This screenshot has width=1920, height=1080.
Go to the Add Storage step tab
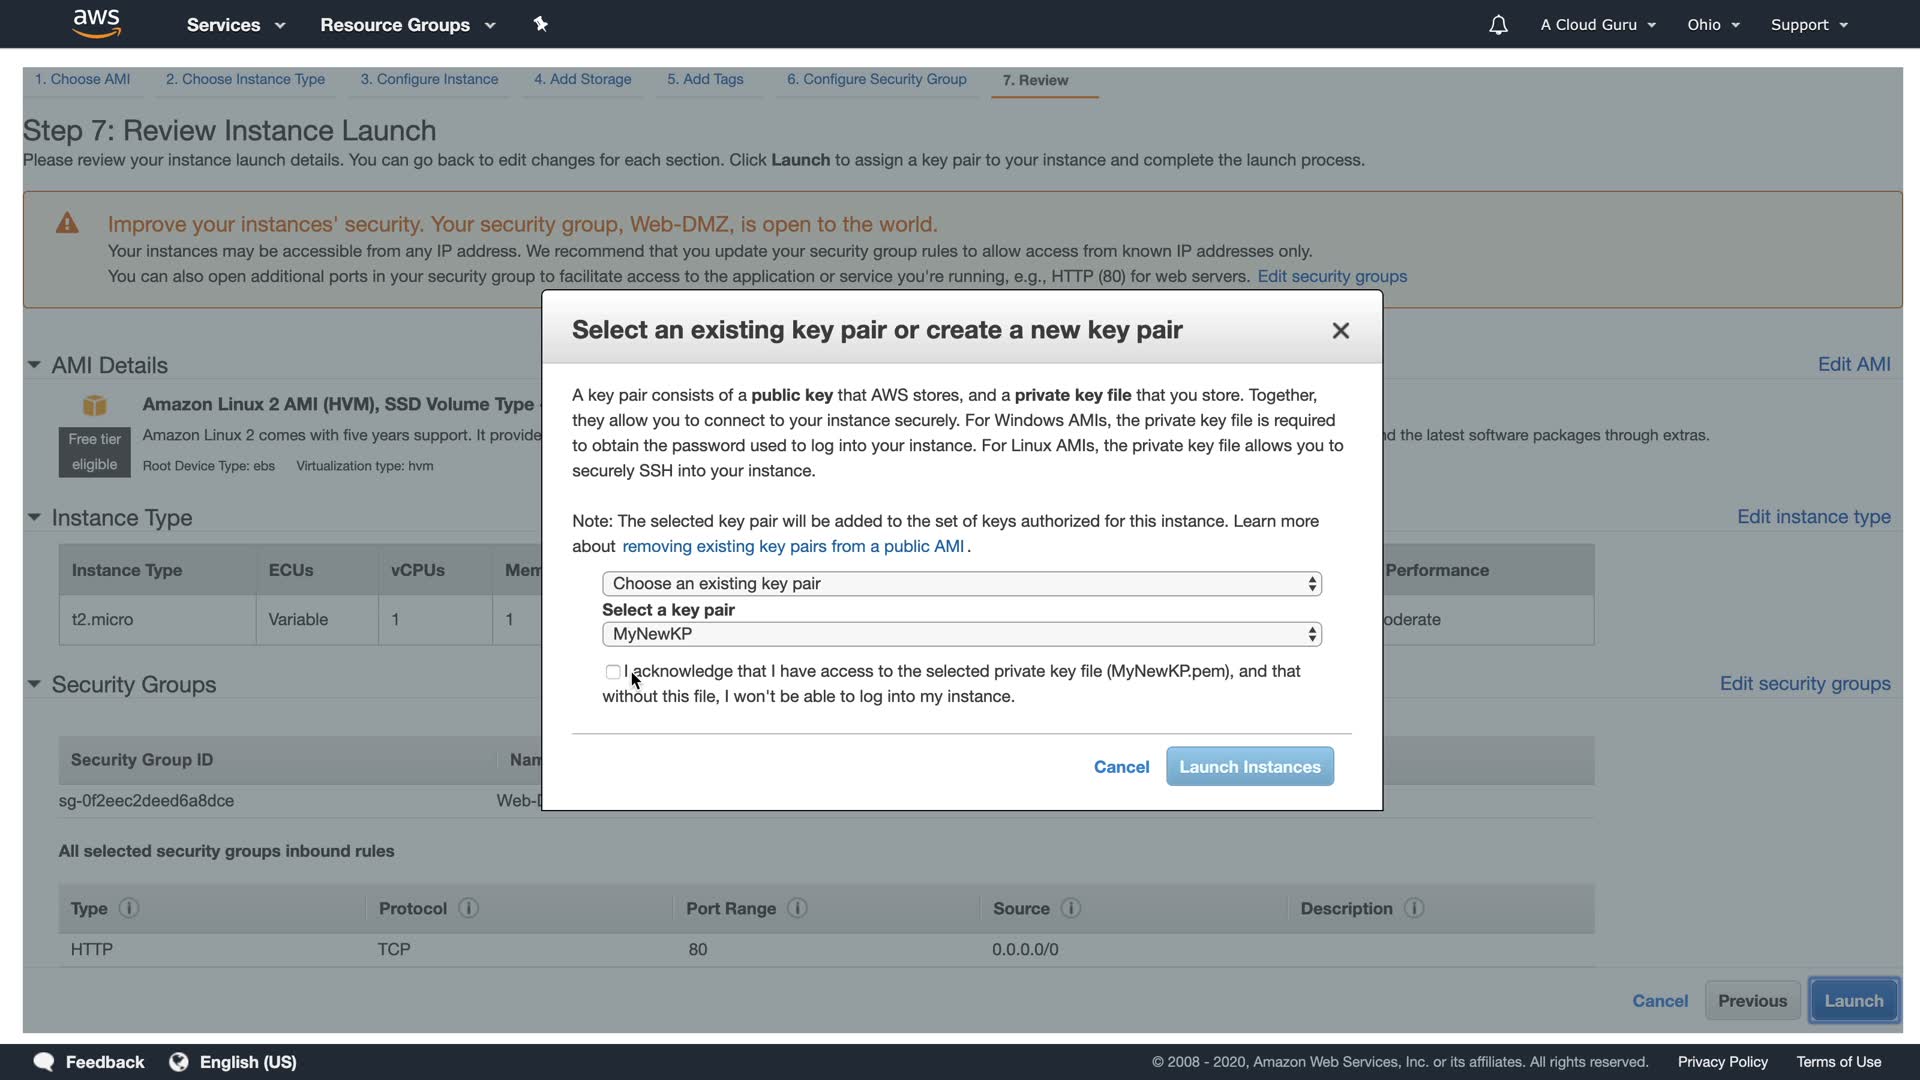point(582,79)
